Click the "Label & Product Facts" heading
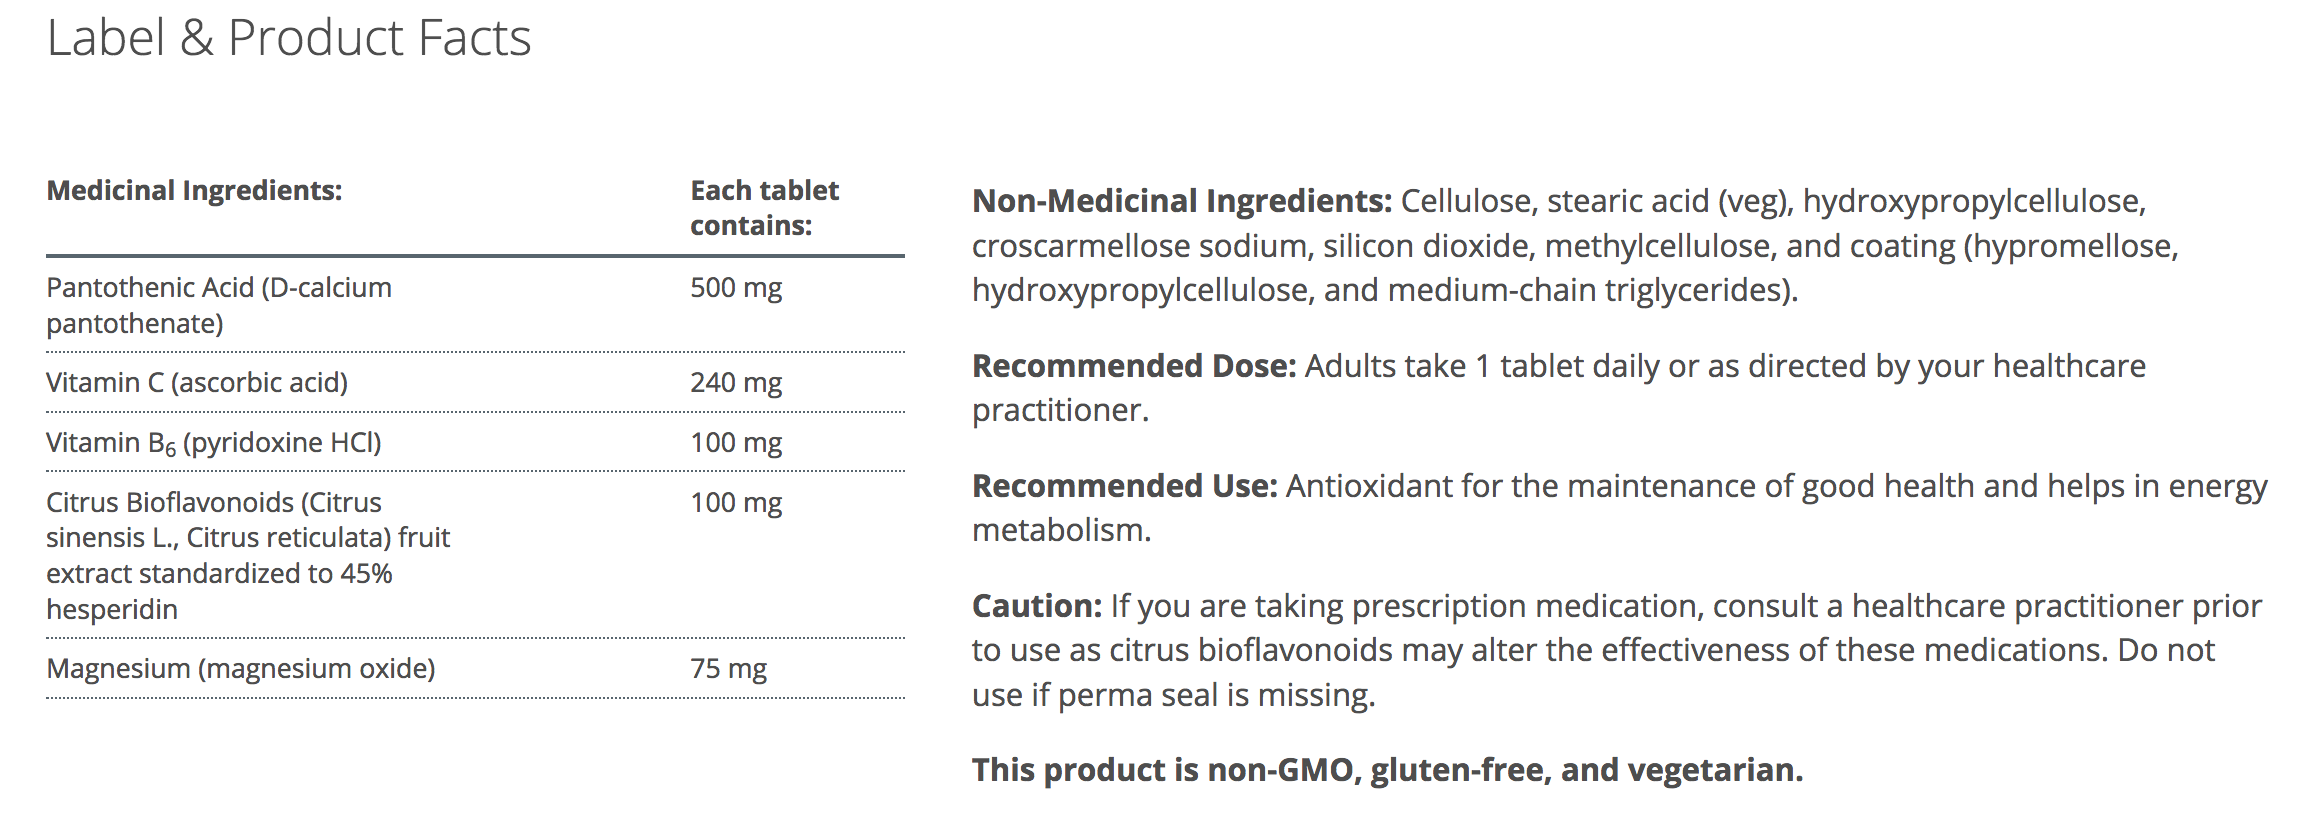Viewport: 2306px width, 816px height. (289, 39)
